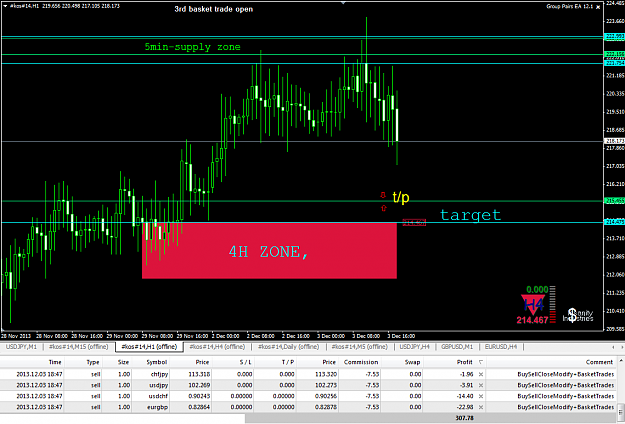Image resolution: width=625 pixels, height=424 pixels.
Task: Click the Comment column header
Action: coord(551,362)
